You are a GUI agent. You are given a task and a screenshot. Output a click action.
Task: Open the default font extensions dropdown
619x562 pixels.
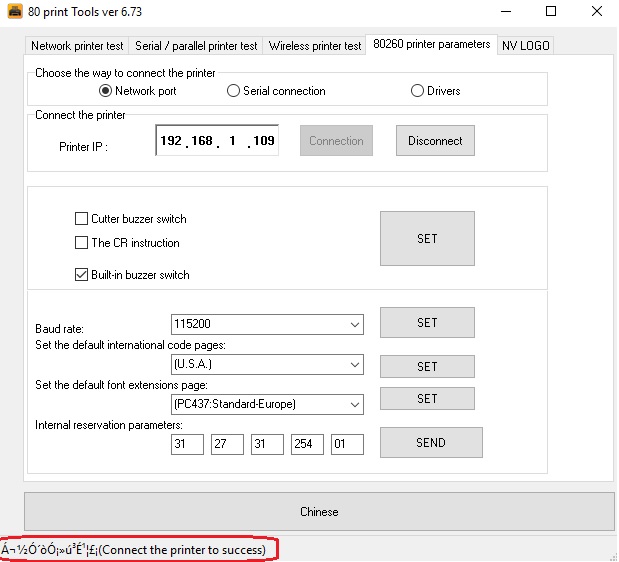(354, 405)
